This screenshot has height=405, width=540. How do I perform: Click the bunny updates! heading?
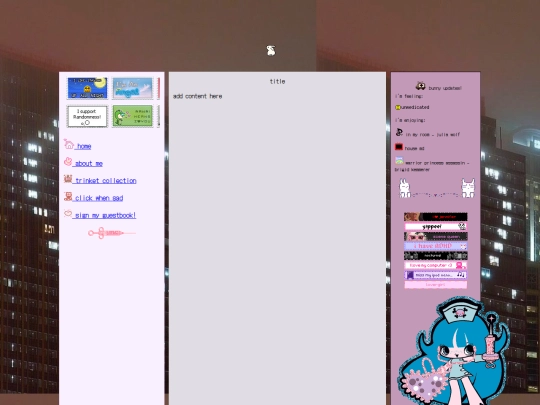[445, 88]
